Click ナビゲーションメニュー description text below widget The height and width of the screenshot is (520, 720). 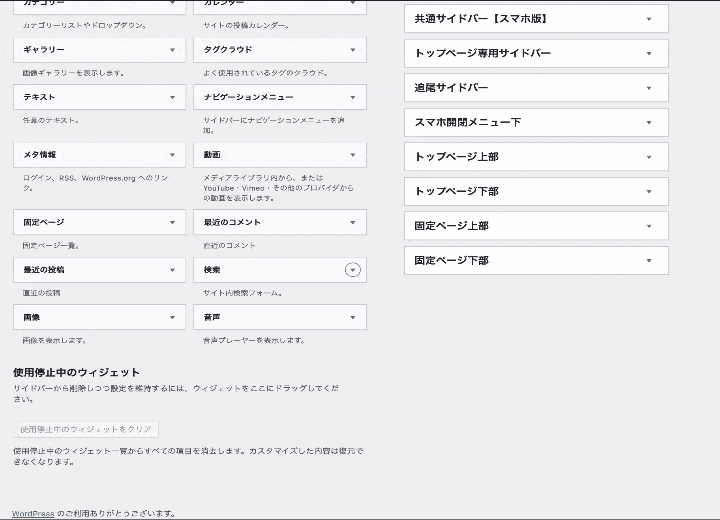point(274,125)
